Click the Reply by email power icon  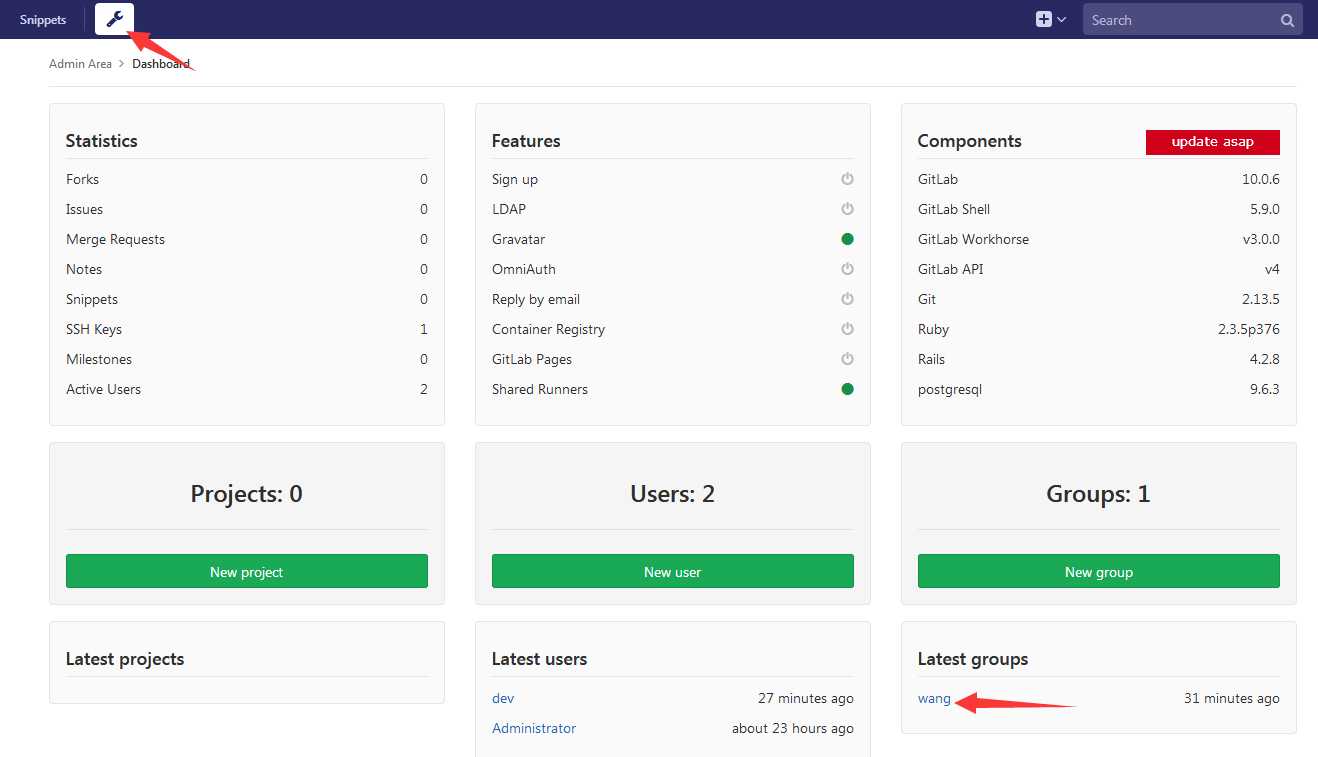(x=847, y=299)
